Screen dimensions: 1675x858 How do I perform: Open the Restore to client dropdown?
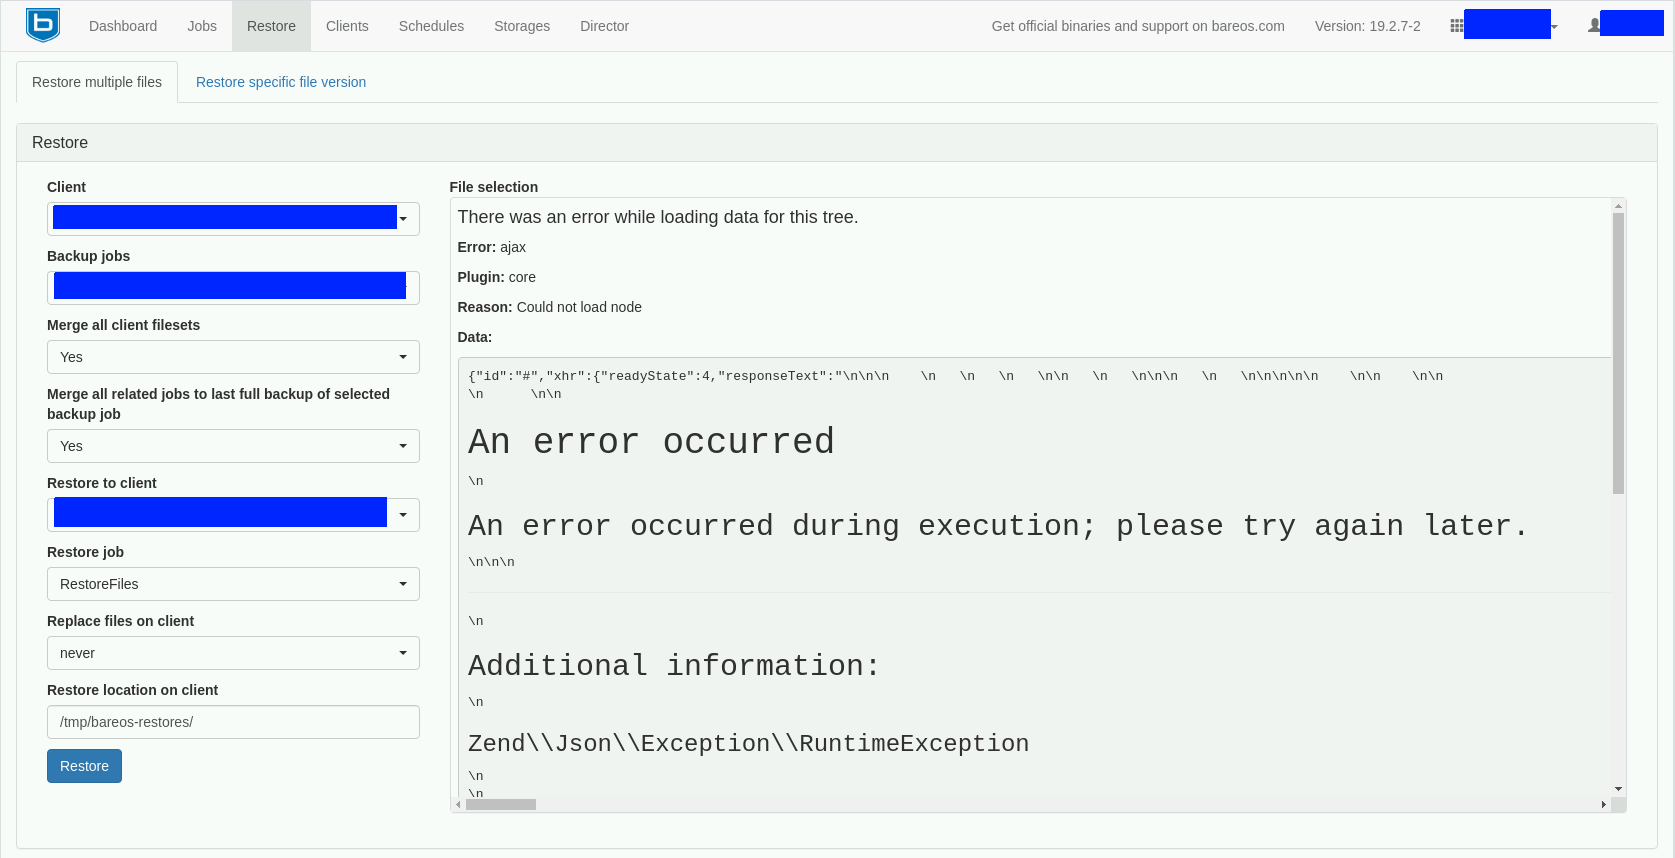click(x=232, y=515)
